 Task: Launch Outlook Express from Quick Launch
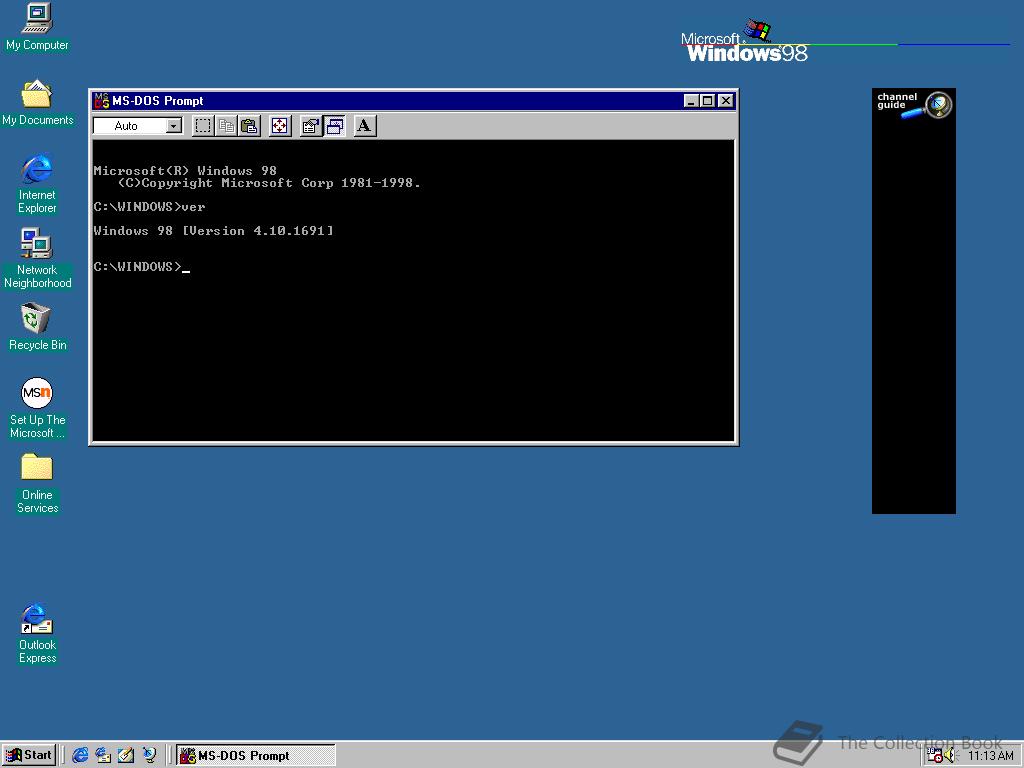click(x=103, y=755)
